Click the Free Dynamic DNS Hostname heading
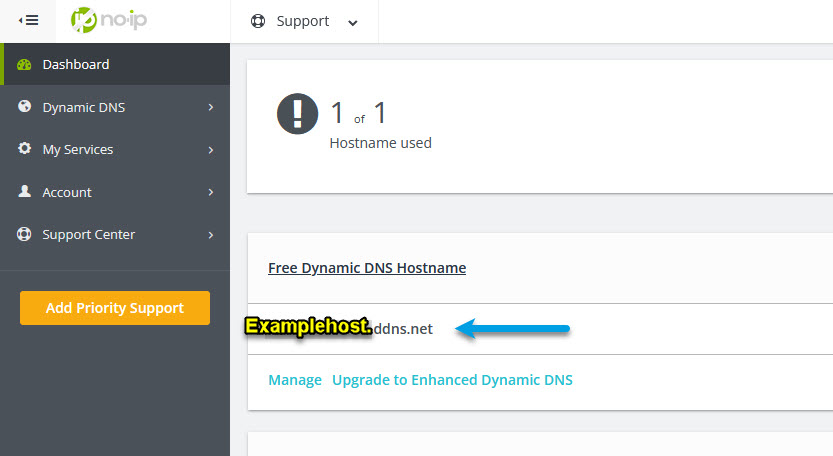 [367, 268]
